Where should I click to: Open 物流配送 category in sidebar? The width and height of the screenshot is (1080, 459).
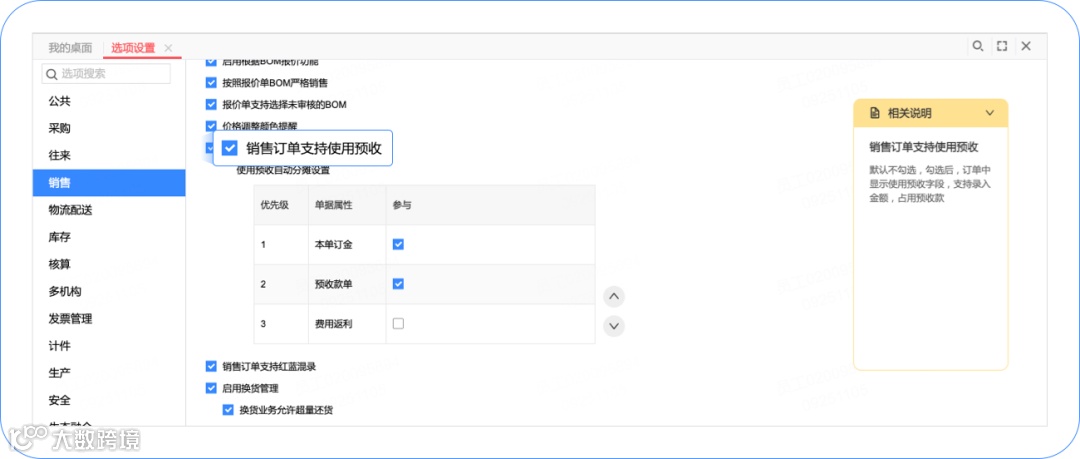(109, 210)
